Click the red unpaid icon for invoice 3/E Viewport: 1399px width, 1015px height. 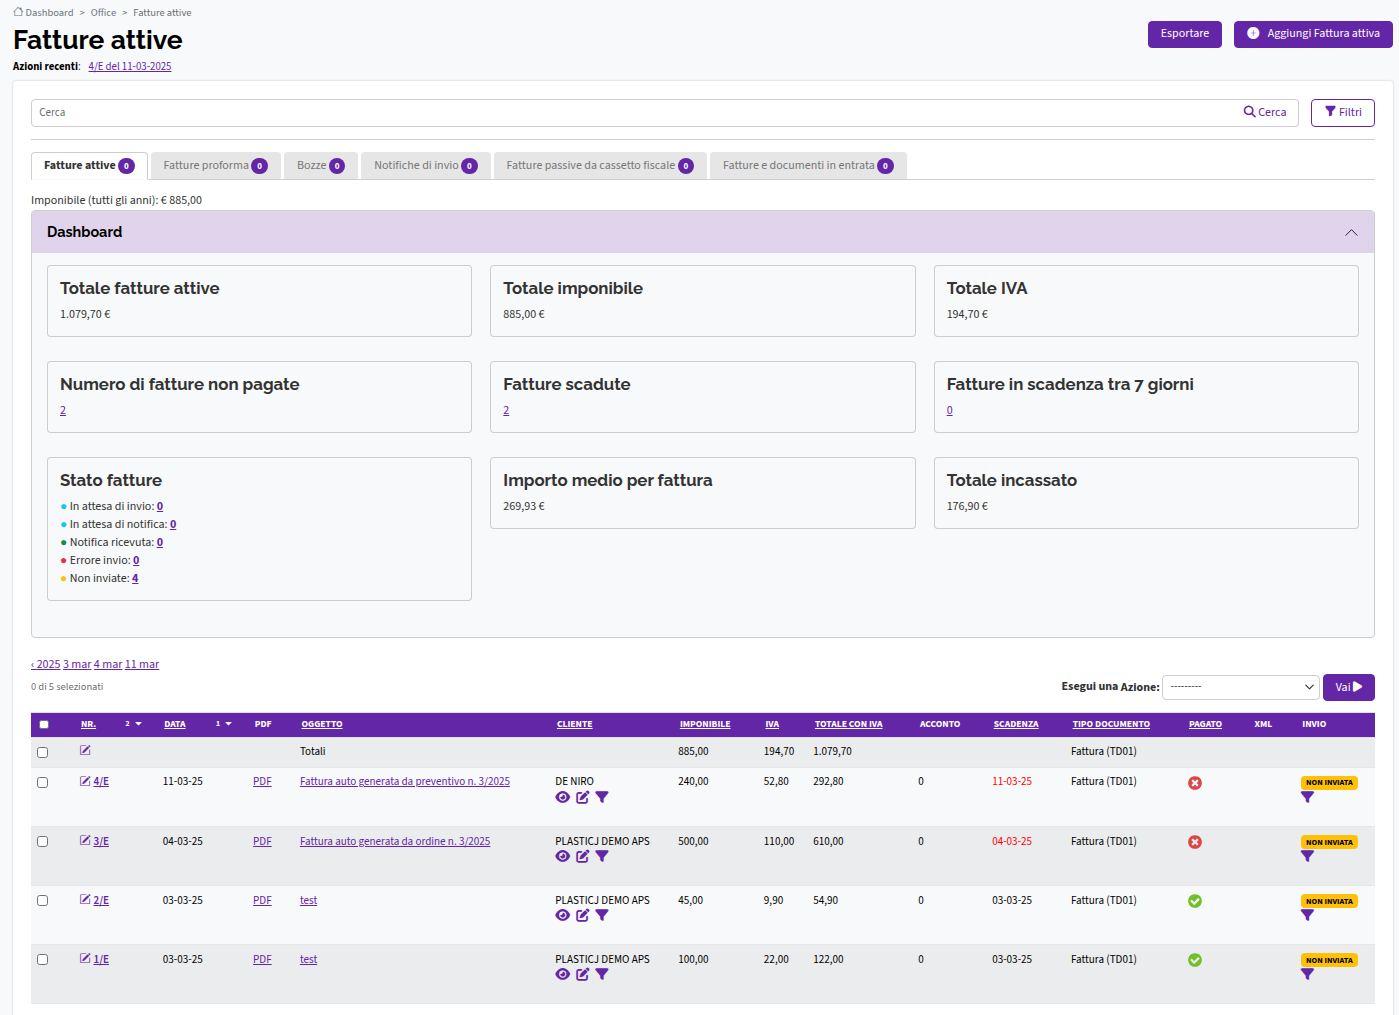pos(1195,842)
